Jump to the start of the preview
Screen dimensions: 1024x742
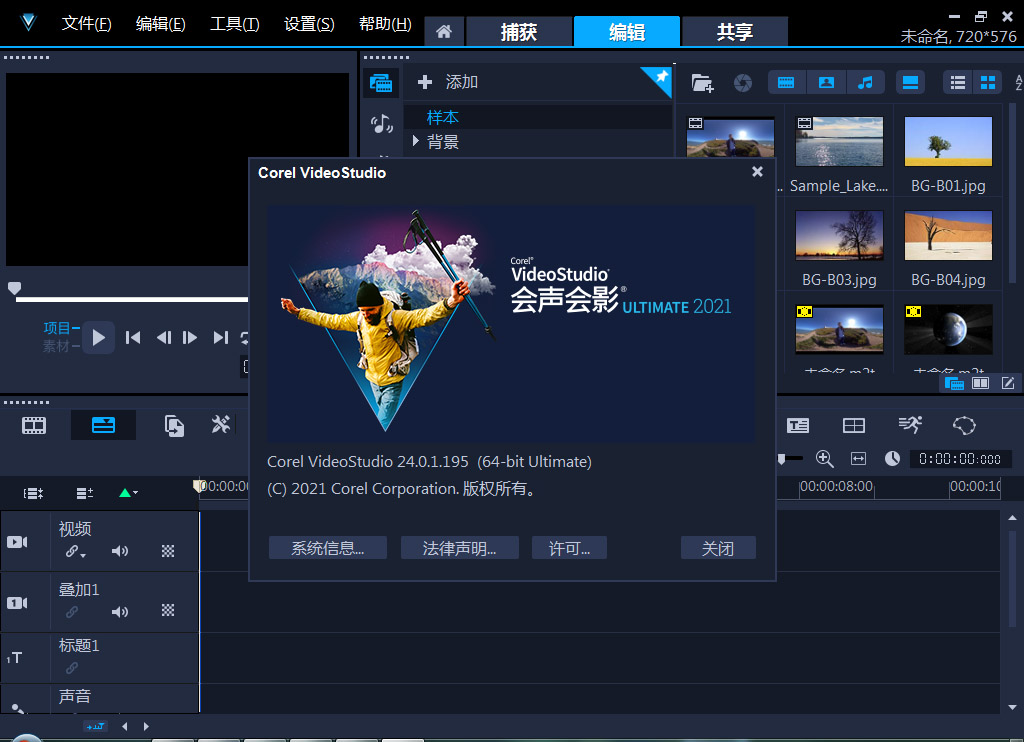133,337
